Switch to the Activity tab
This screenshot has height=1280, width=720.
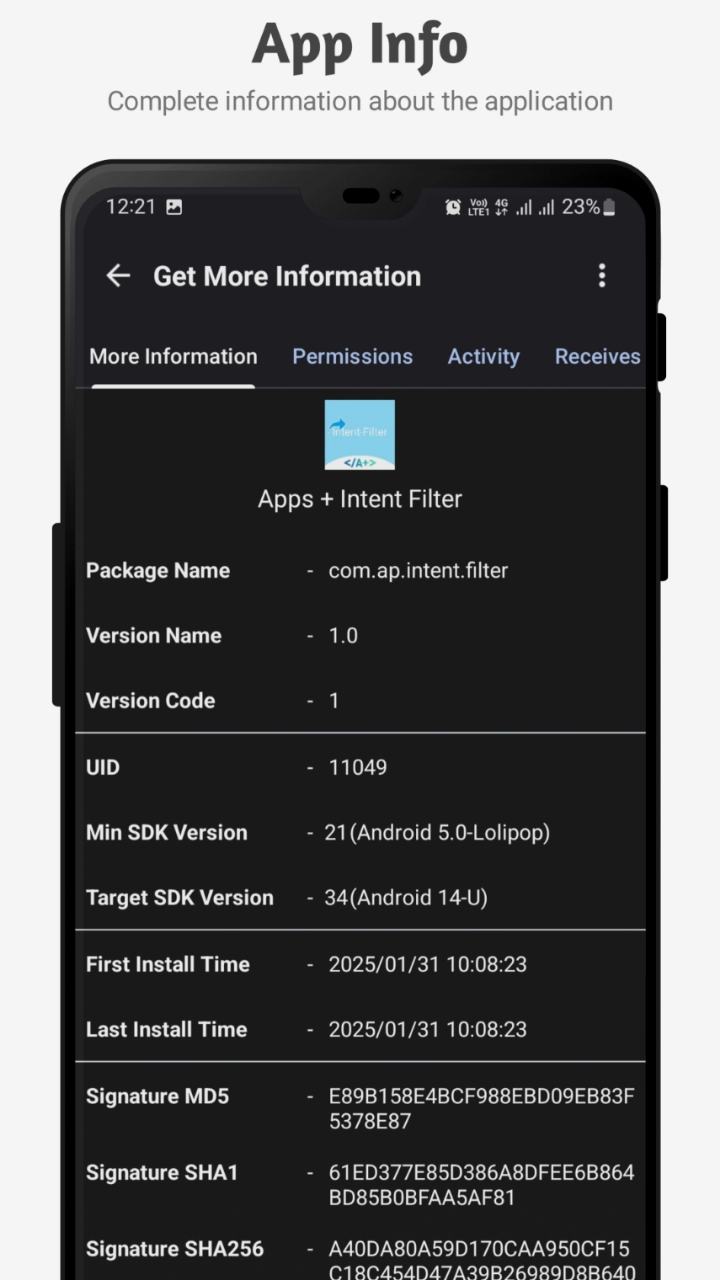[x=483, y=357]
